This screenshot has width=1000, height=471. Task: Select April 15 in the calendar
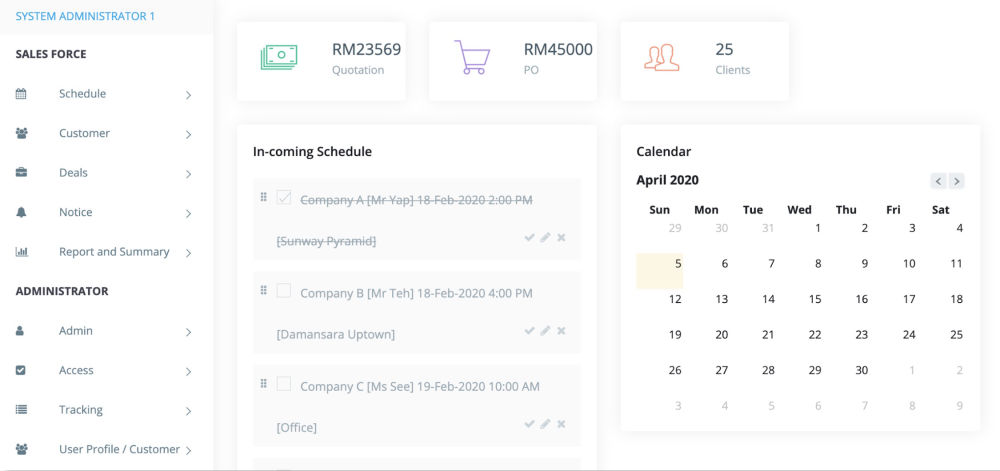(x=815, y=299)
